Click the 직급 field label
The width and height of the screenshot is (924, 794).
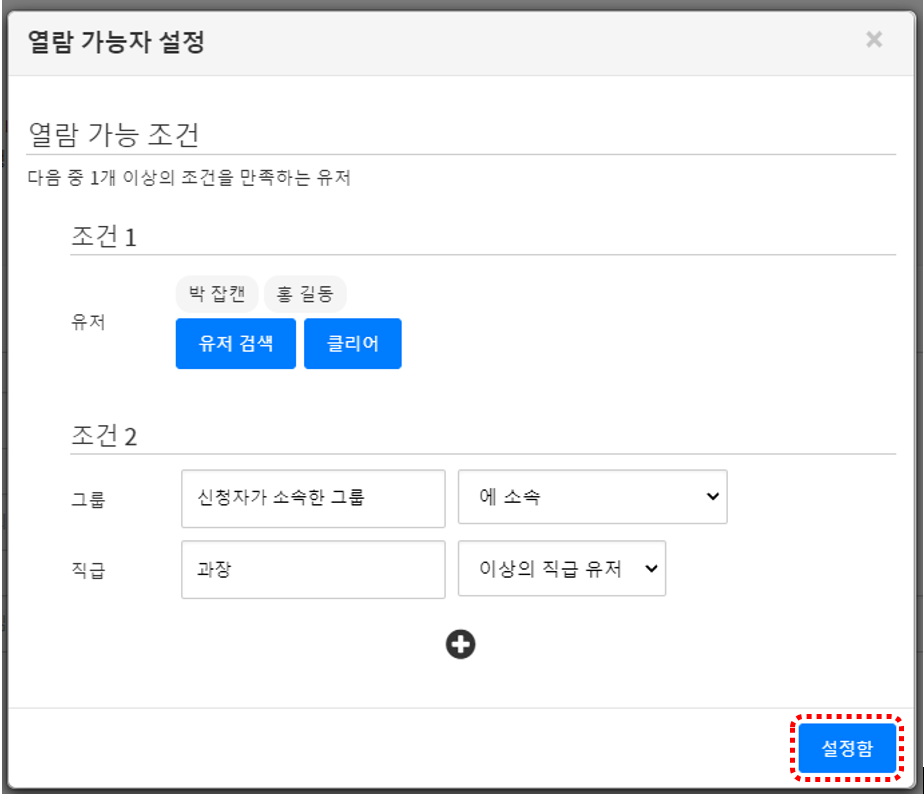(88, 571)
